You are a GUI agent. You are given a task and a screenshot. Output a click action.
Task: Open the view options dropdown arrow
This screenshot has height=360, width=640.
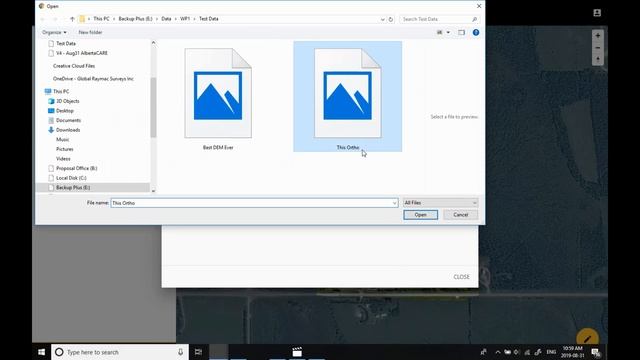(x=448, y=32)
